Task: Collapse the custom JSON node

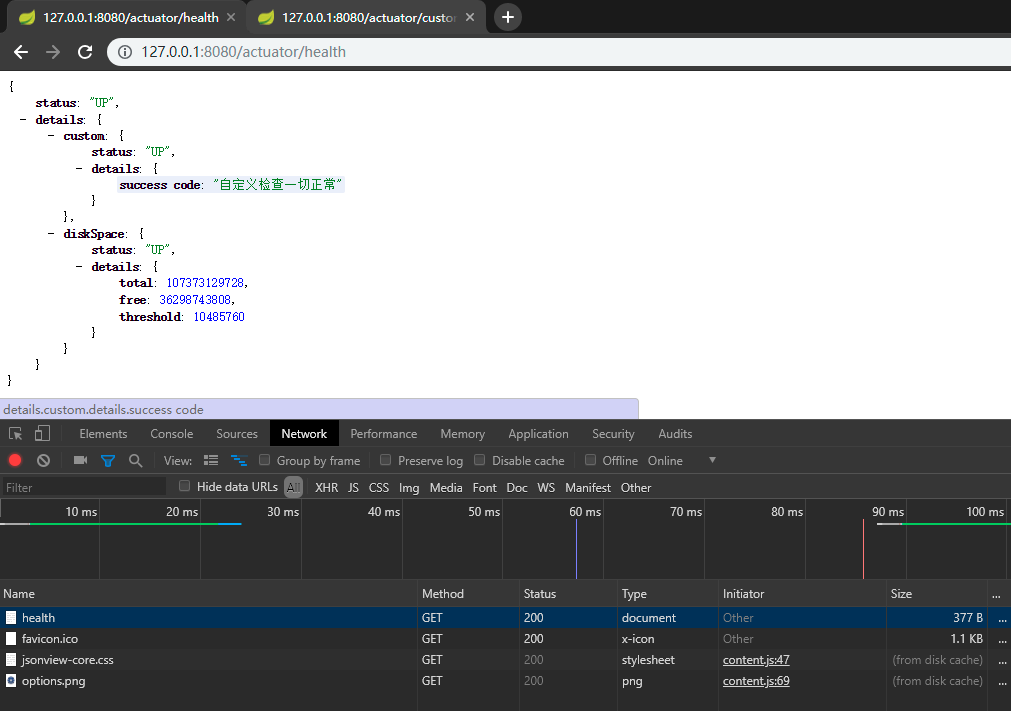Action: point(52,136)
